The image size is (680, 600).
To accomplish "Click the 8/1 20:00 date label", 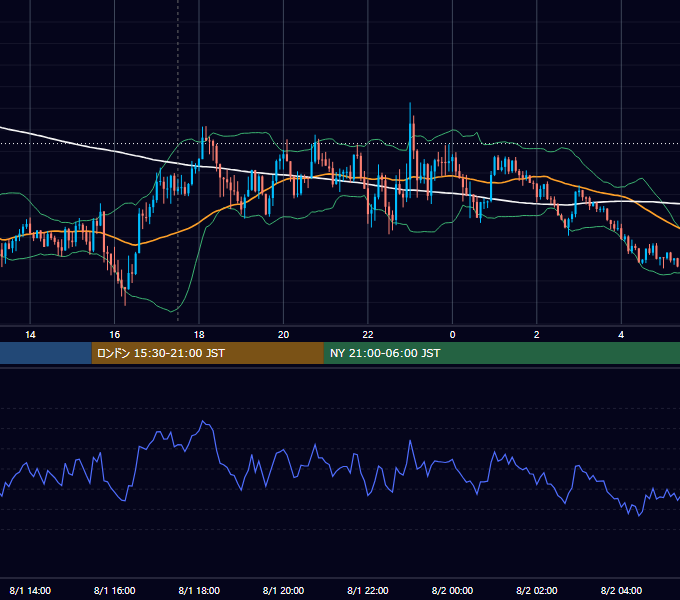I will [283, 590].
